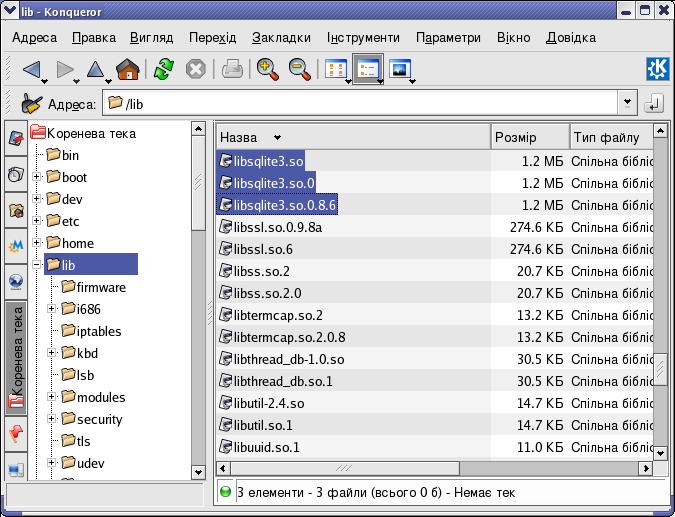Image resolution: width=675 pixels, height=517 pixels.
Task: Open the Up button dropdown arrow
Action: [x=108, y=81]
